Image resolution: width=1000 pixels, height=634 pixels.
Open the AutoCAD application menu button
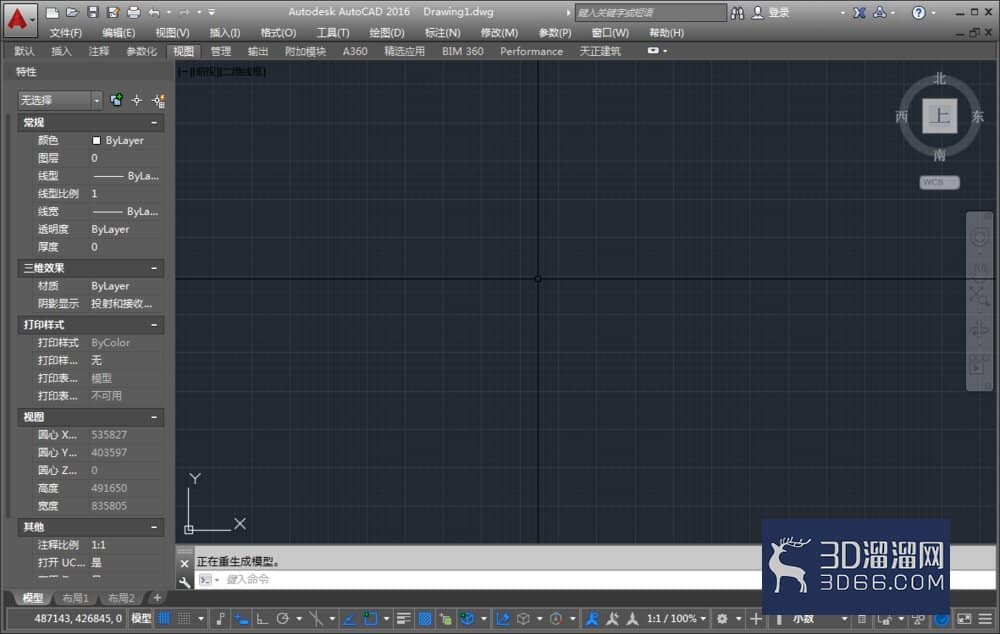click(19, 19)
